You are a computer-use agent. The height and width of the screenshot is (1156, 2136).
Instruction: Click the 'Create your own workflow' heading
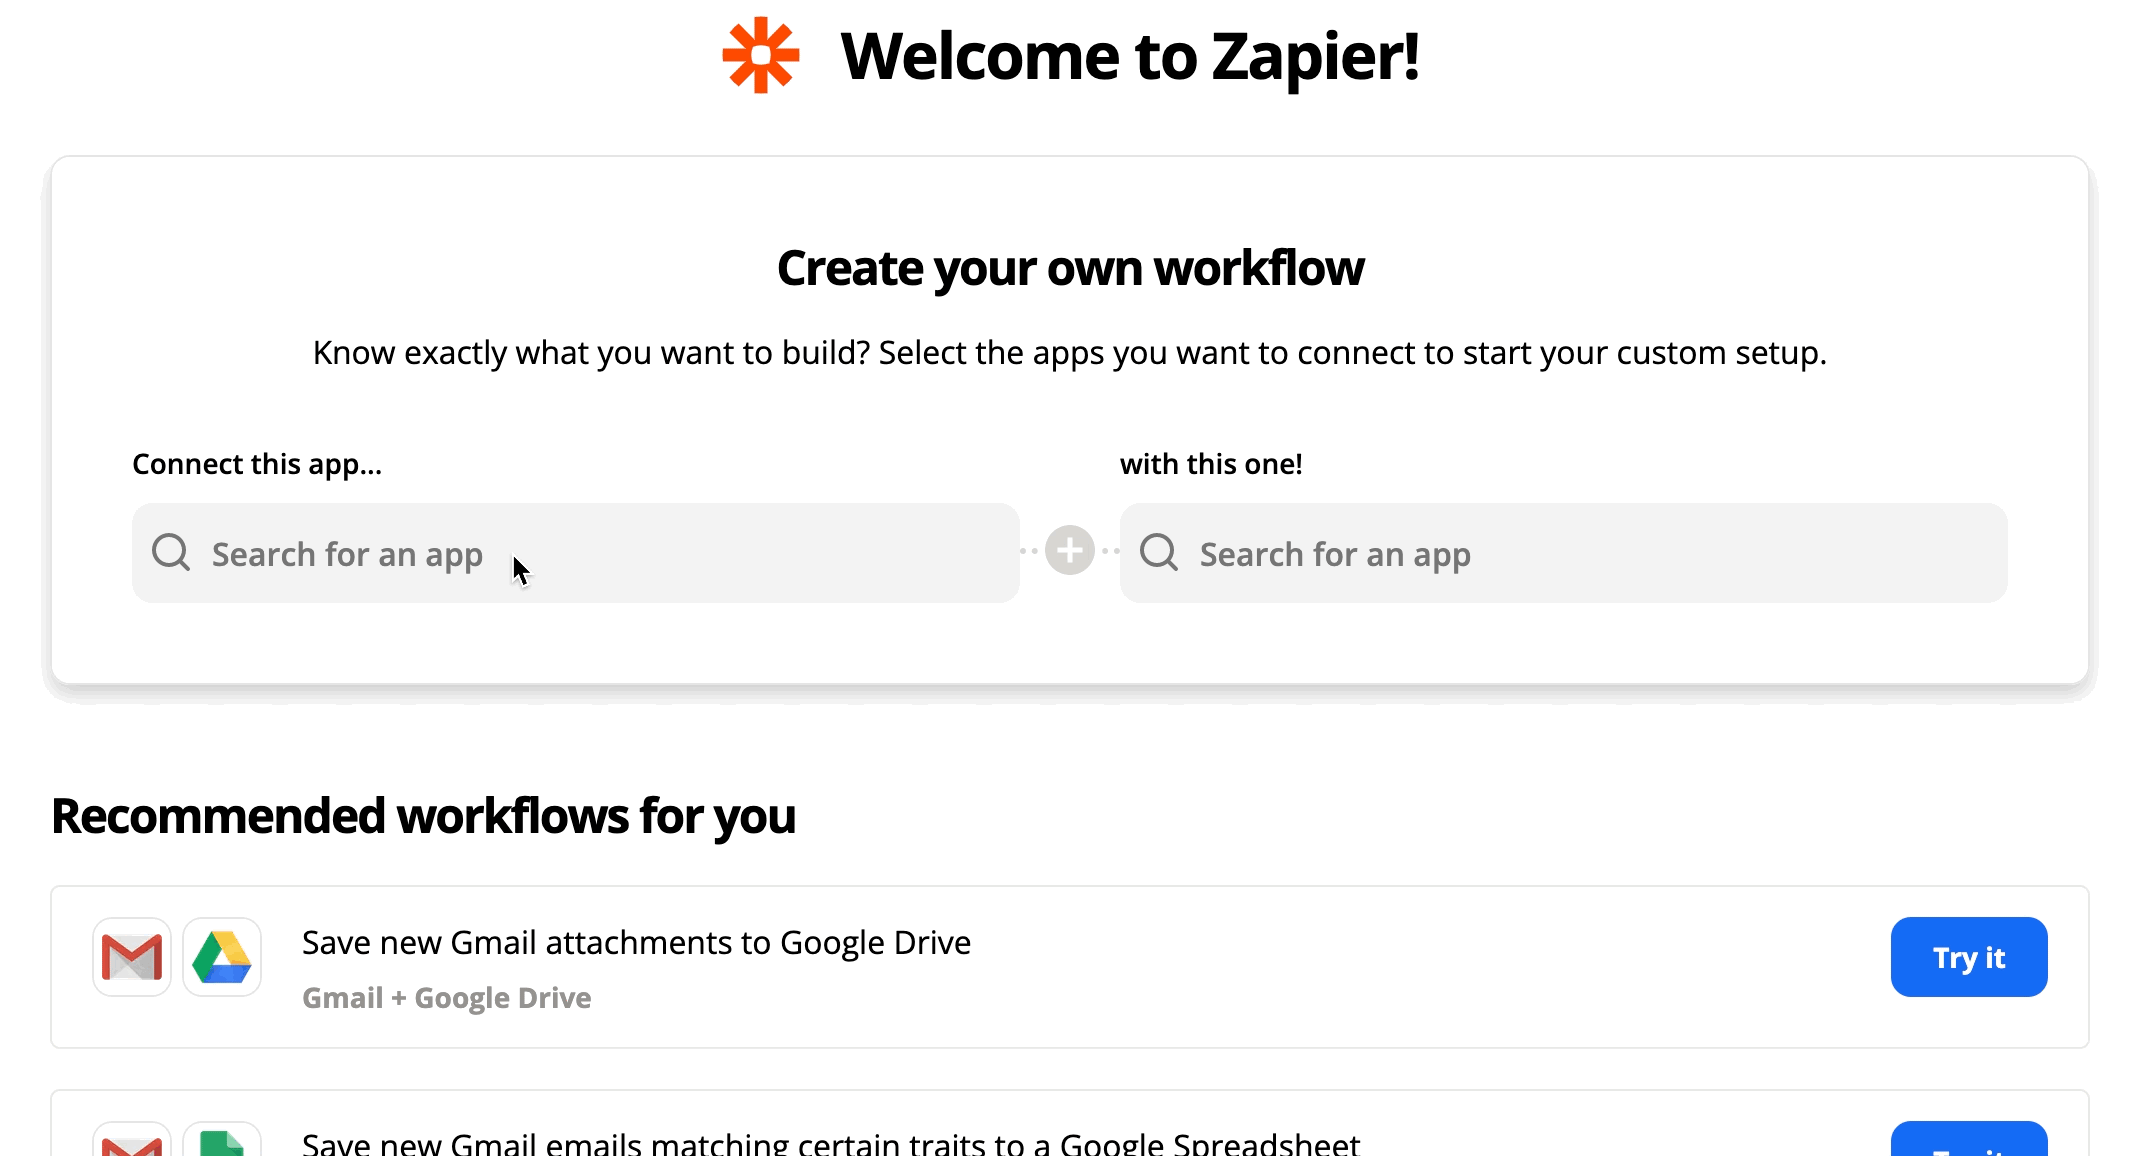click(1070, 266)
